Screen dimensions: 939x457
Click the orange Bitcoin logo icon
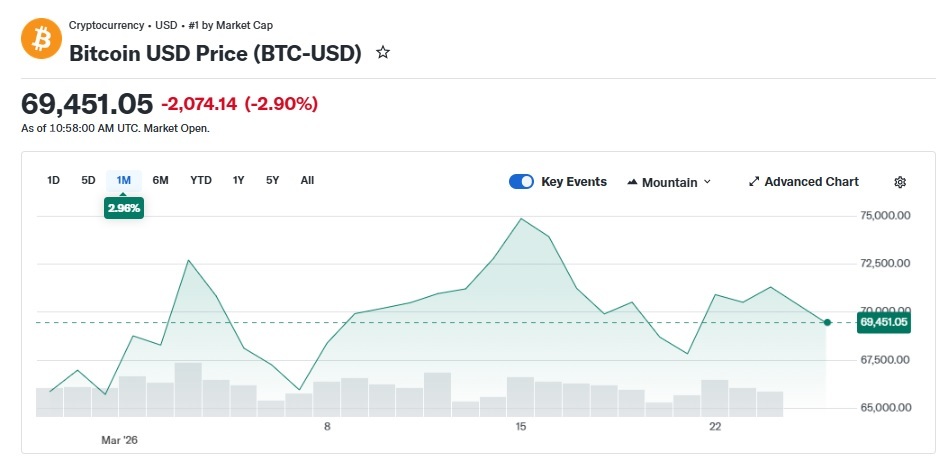pyautogui.click(x=41, y=39)
